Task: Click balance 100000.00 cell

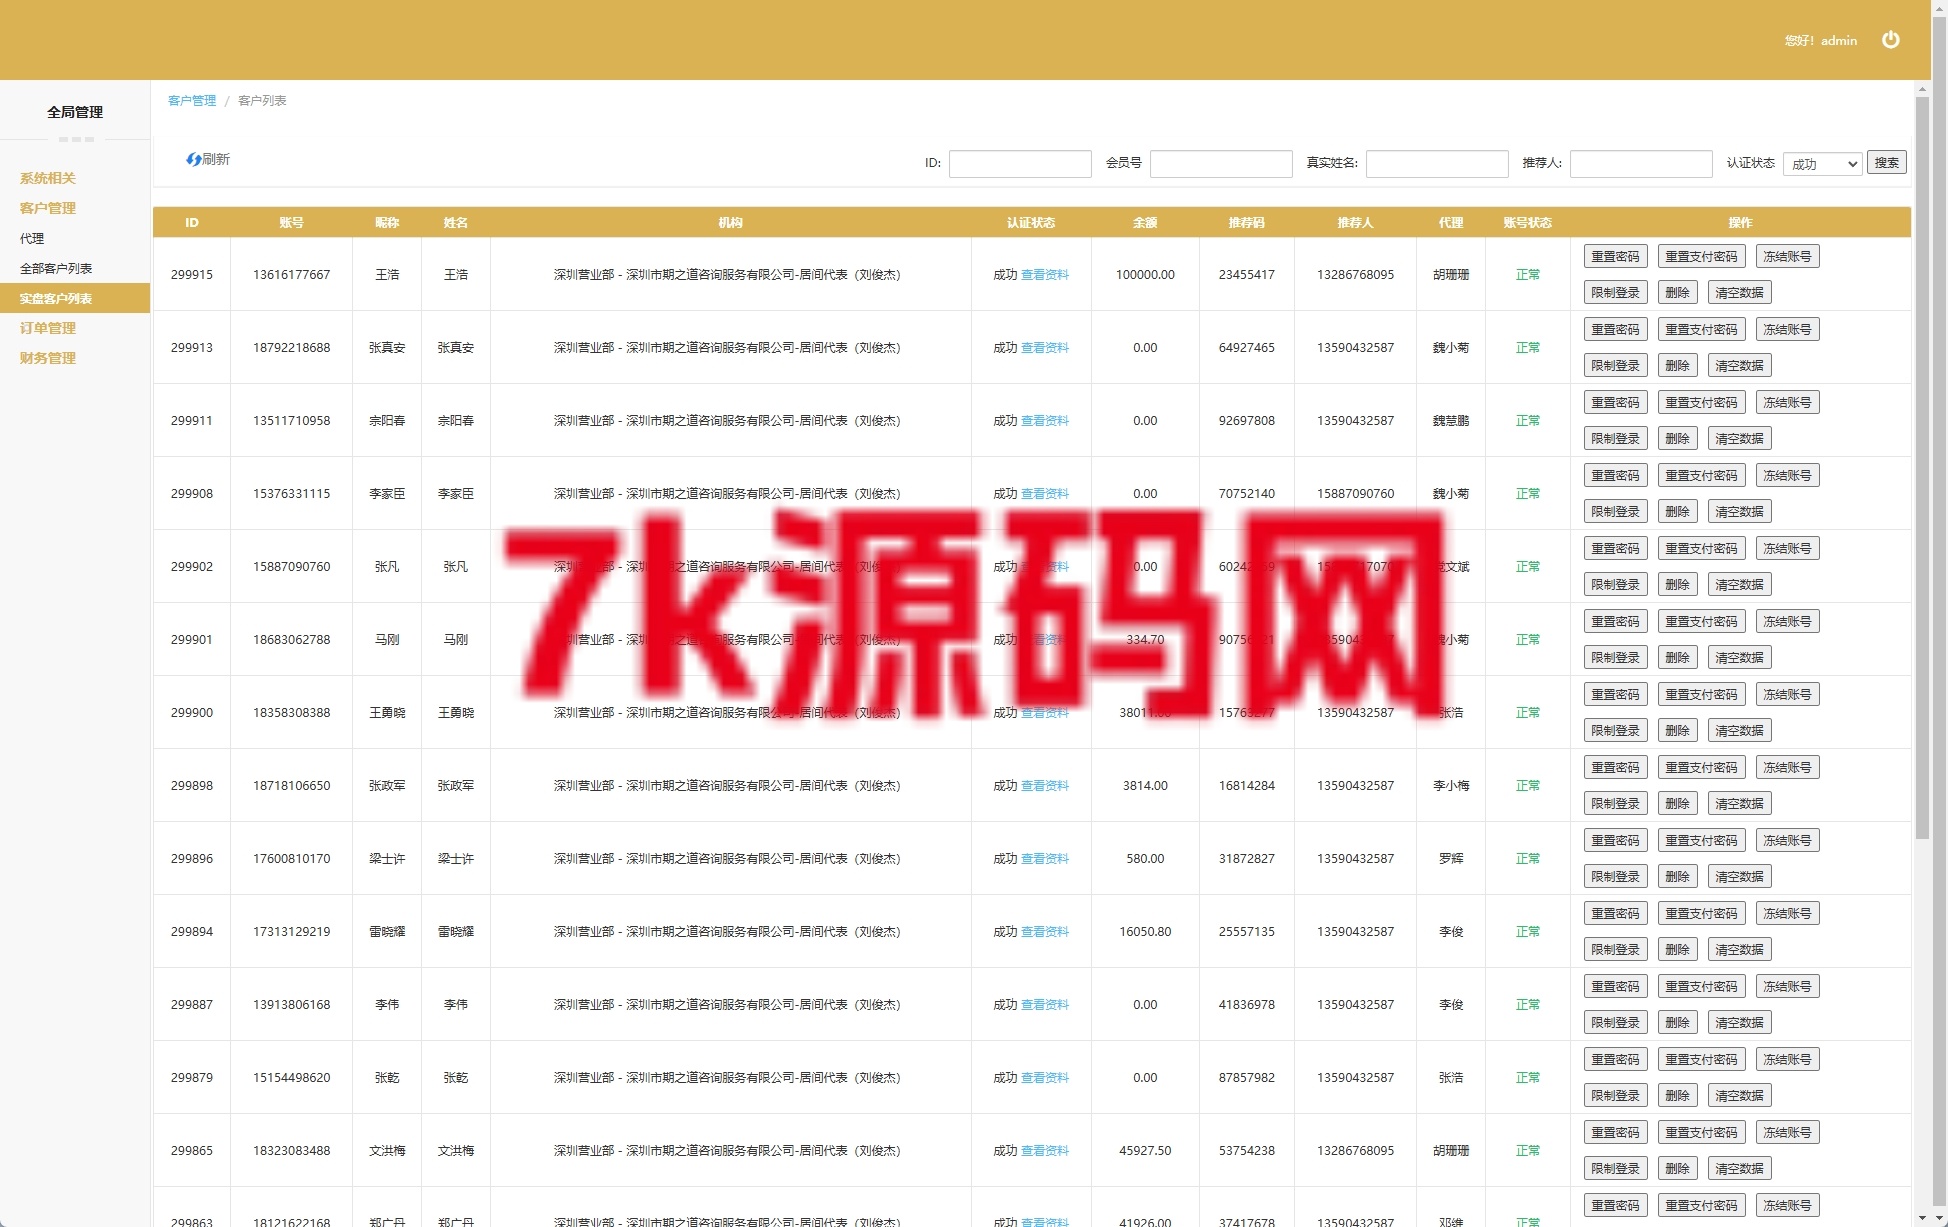Action: coord(1145,274)
